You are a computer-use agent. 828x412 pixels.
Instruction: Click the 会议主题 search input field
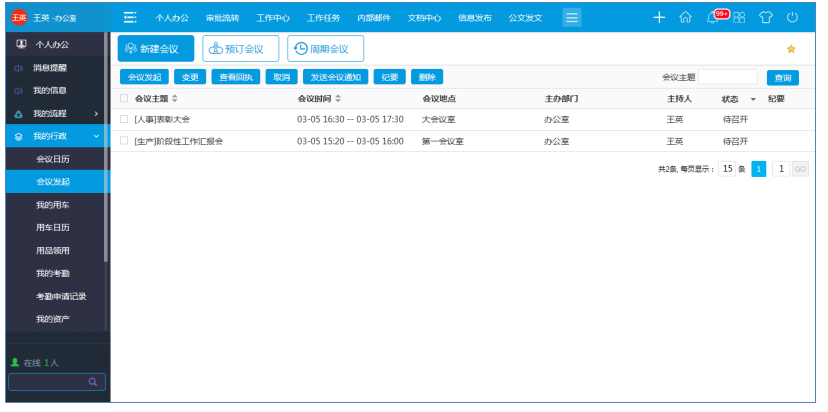pyautogui.click(x=727, y=77)
